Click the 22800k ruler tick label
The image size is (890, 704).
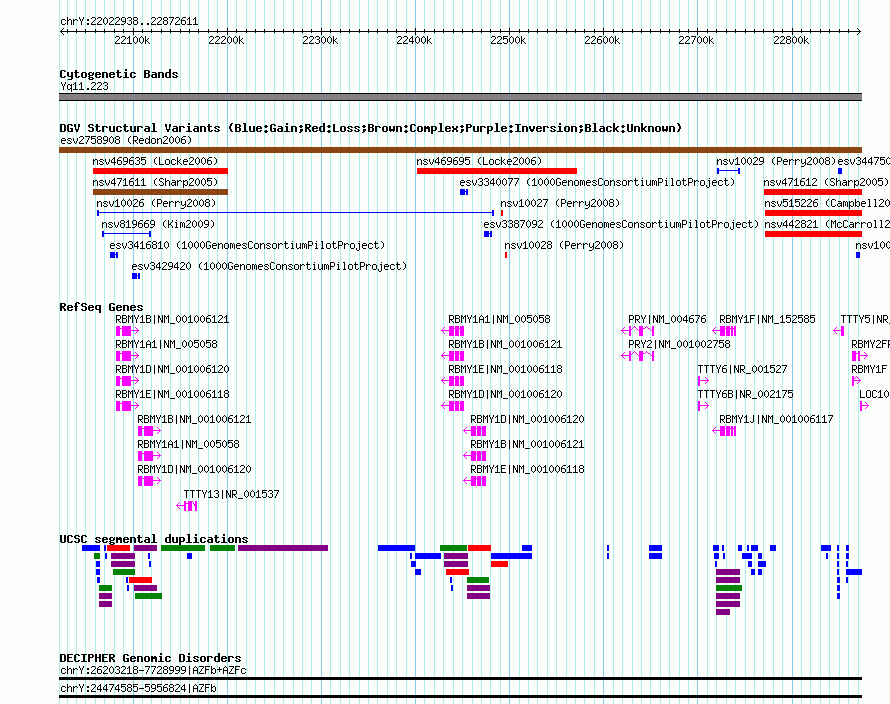(791, 40)
